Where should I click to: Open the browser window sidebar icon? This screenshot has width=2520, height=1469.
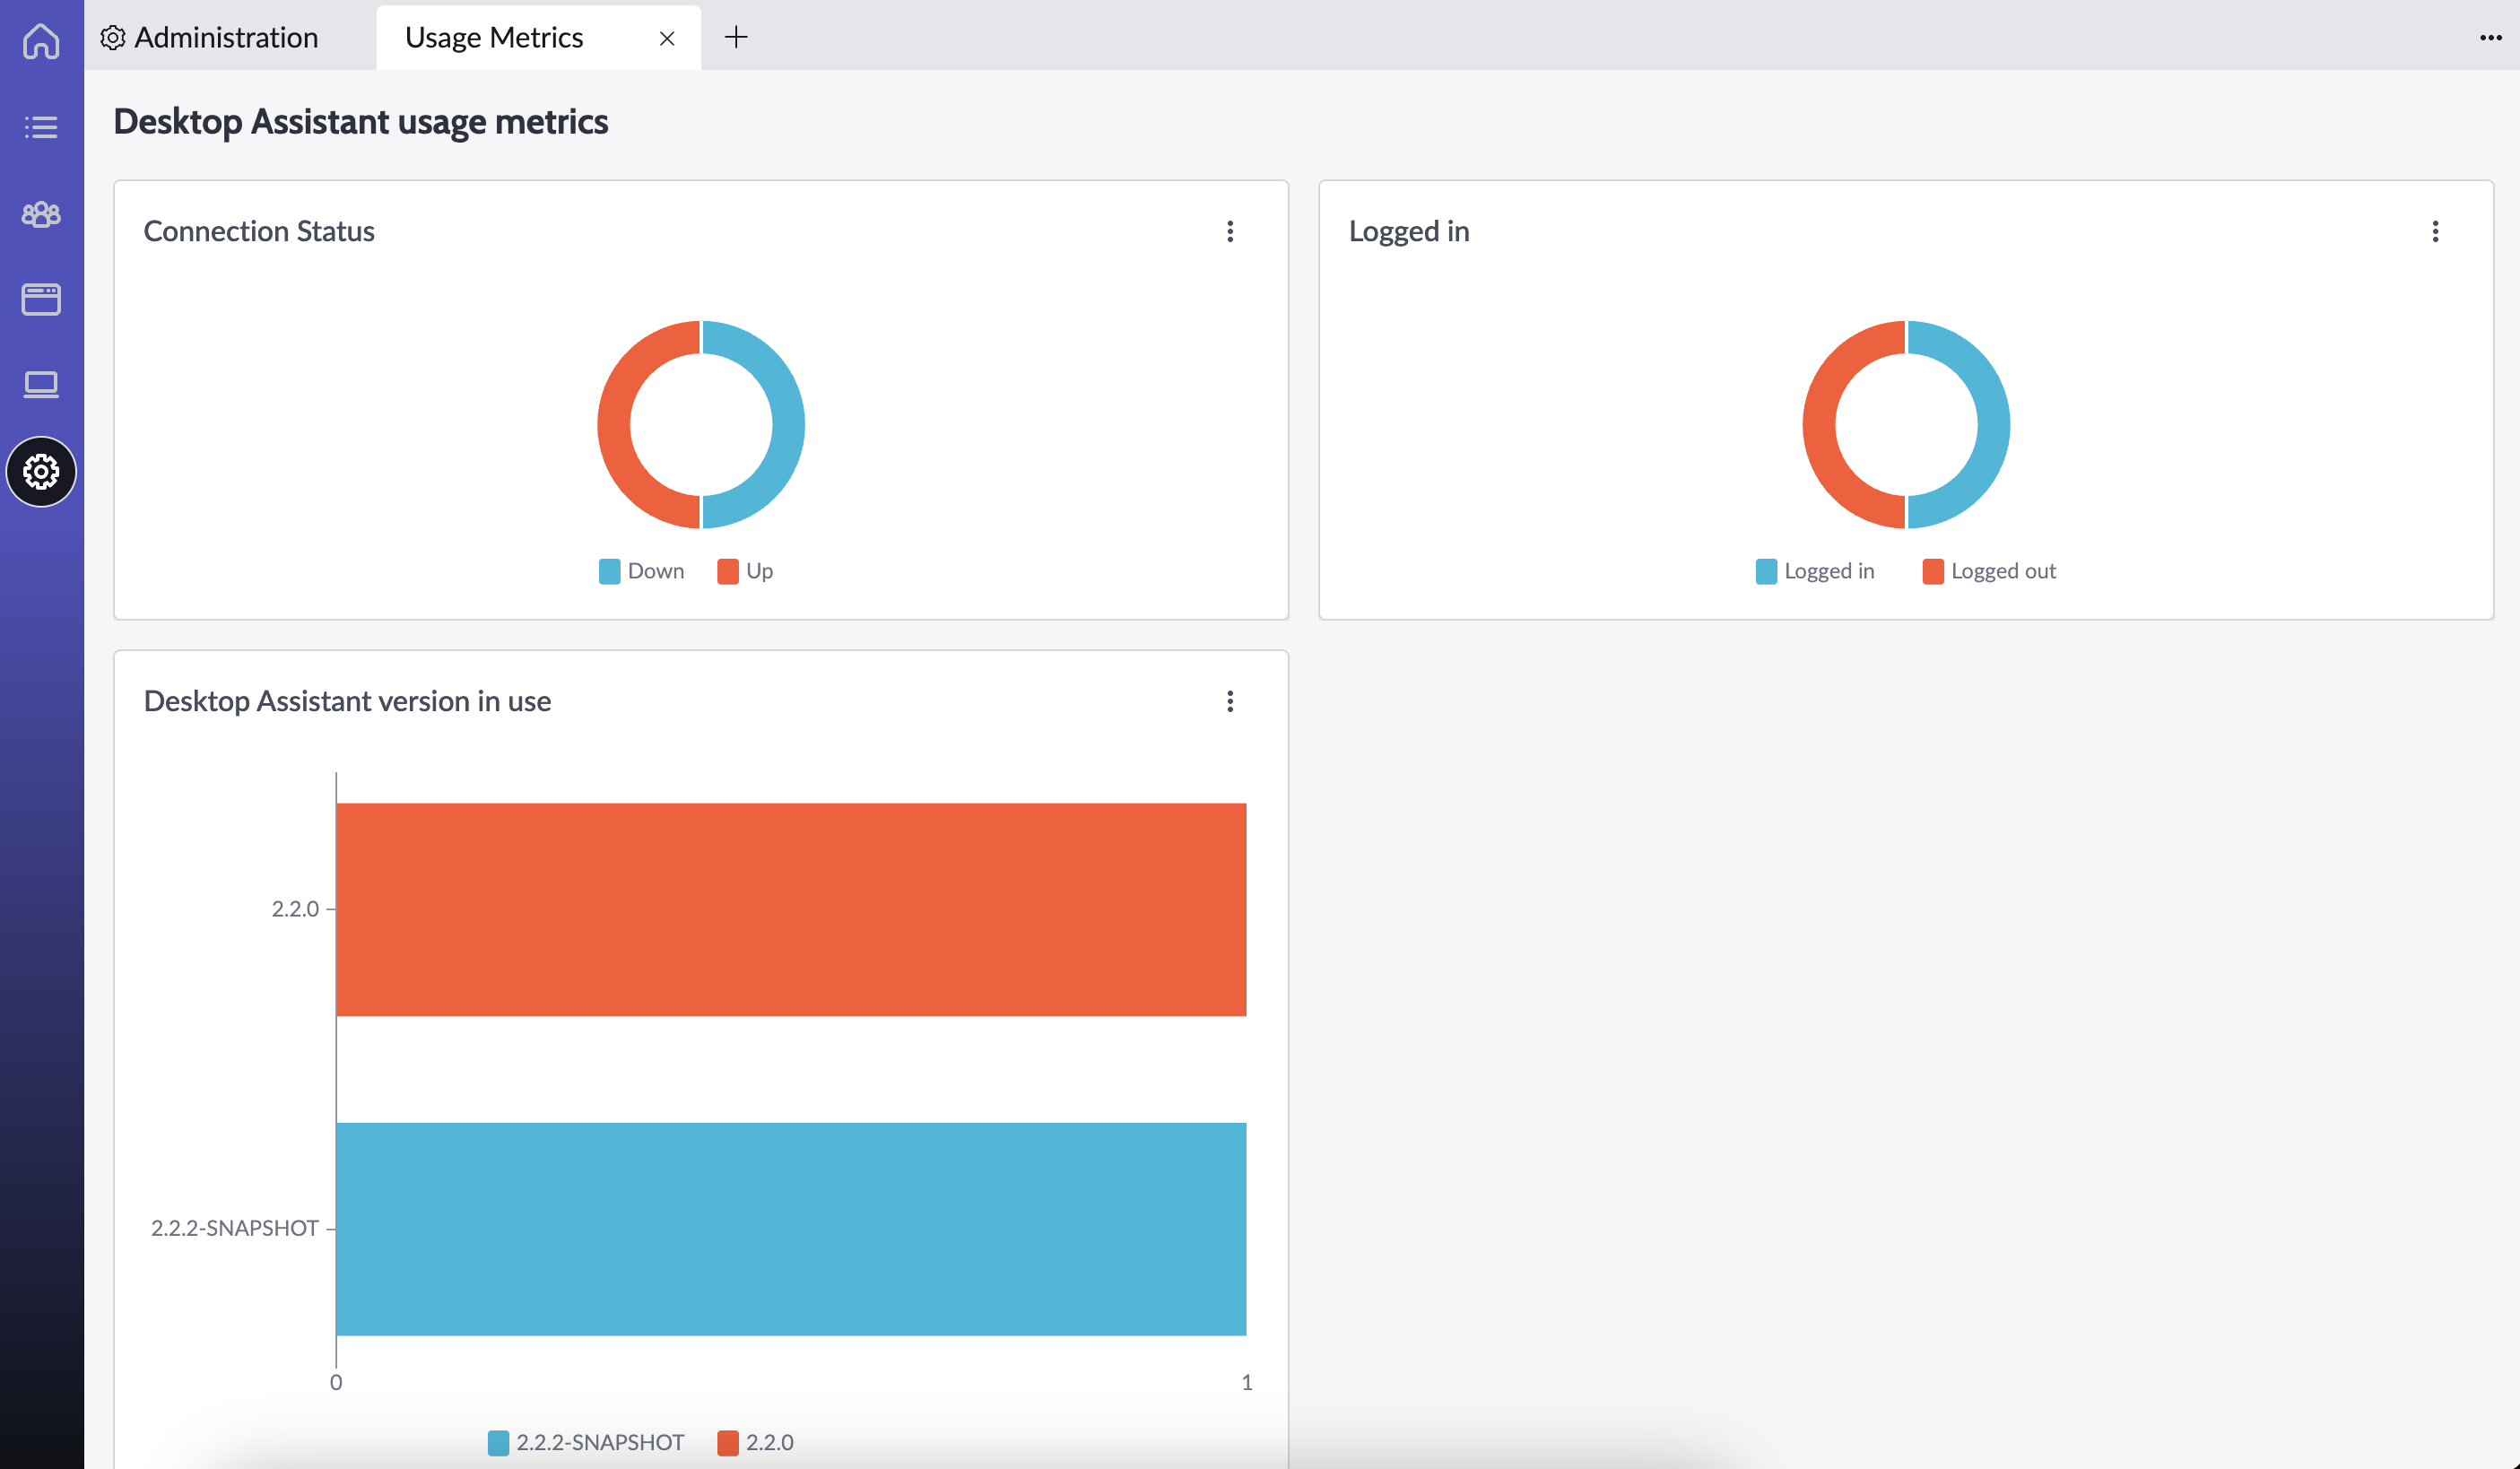pyautogui.click(x=41, y=299)
